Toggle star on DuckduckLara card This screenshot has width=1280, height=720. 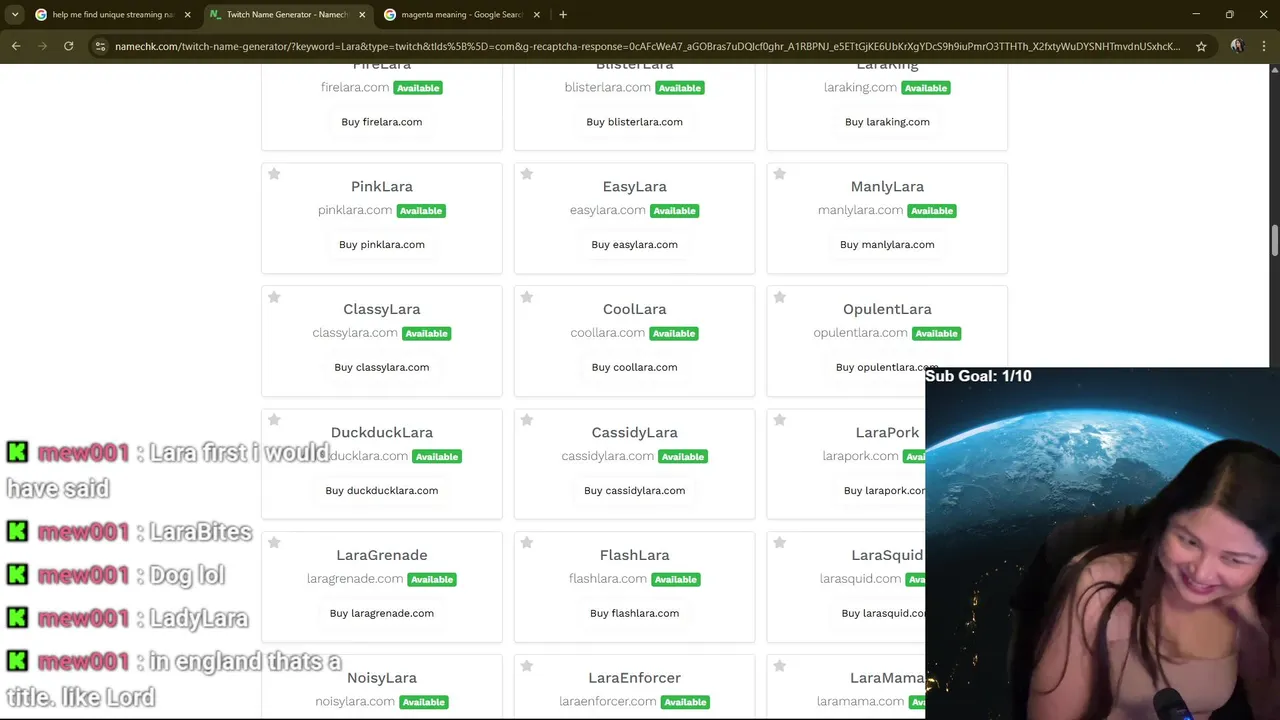(274, 420)
